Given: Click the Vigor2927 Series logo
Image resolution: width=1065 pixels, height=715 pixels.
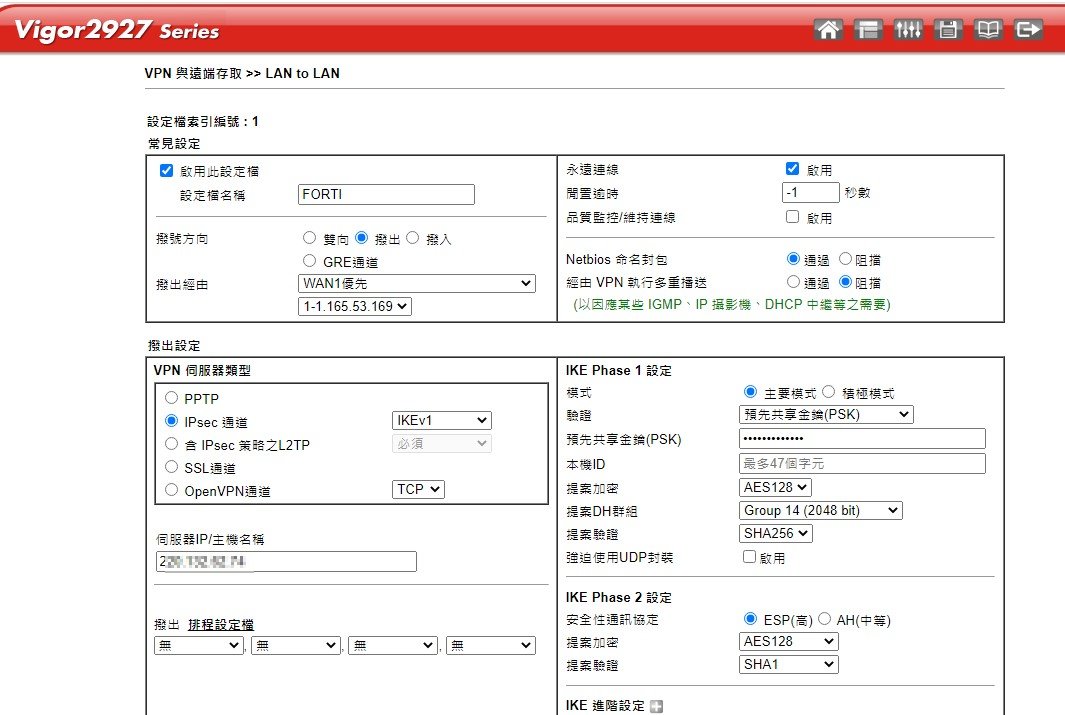Looking at the screenshot, I should (x=117, y=30).
